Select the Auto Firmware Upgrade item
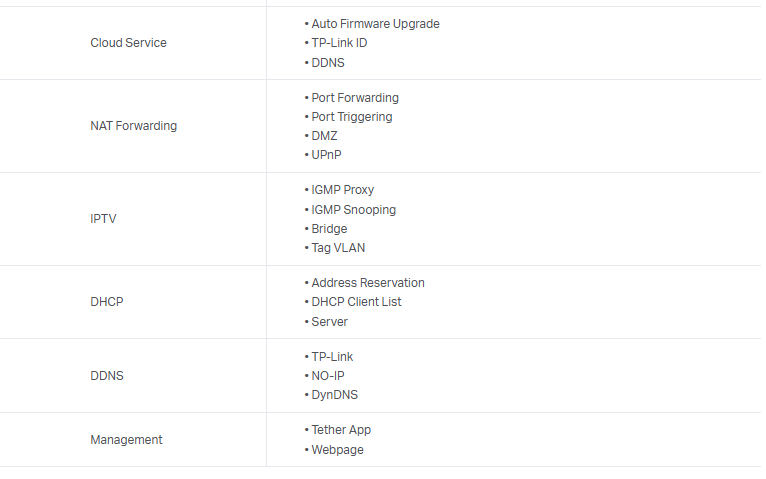Screen dimensions: 766x479 point(375,24)
